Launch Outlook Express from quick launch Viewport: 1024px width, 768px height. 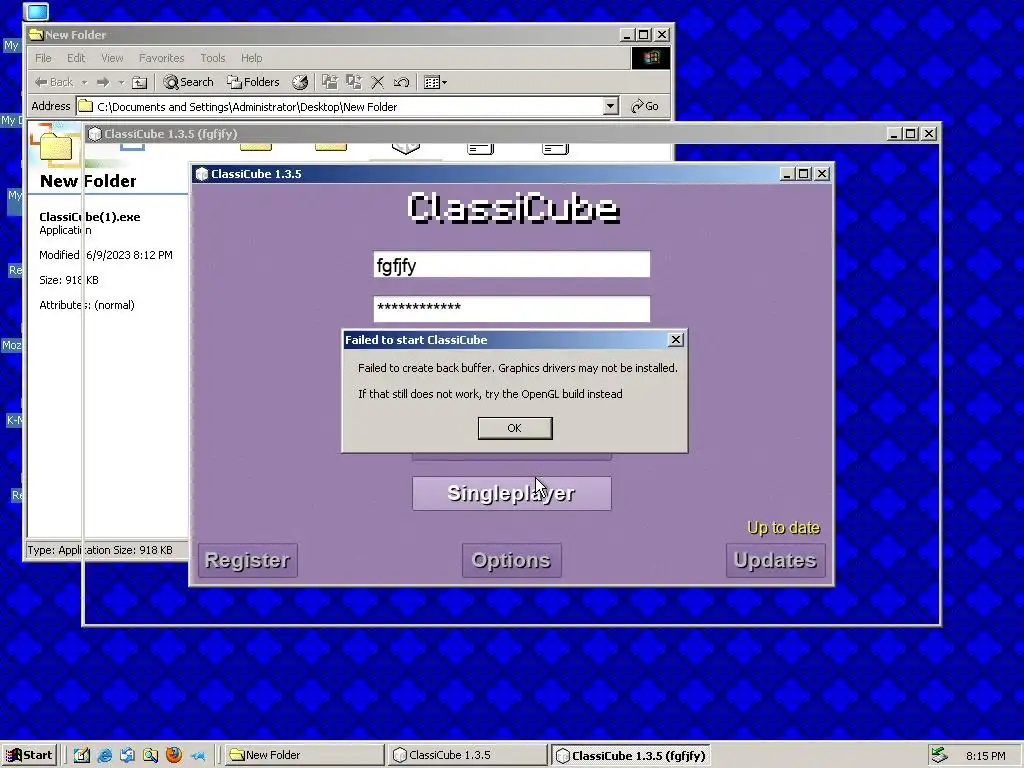click(127, 756)
